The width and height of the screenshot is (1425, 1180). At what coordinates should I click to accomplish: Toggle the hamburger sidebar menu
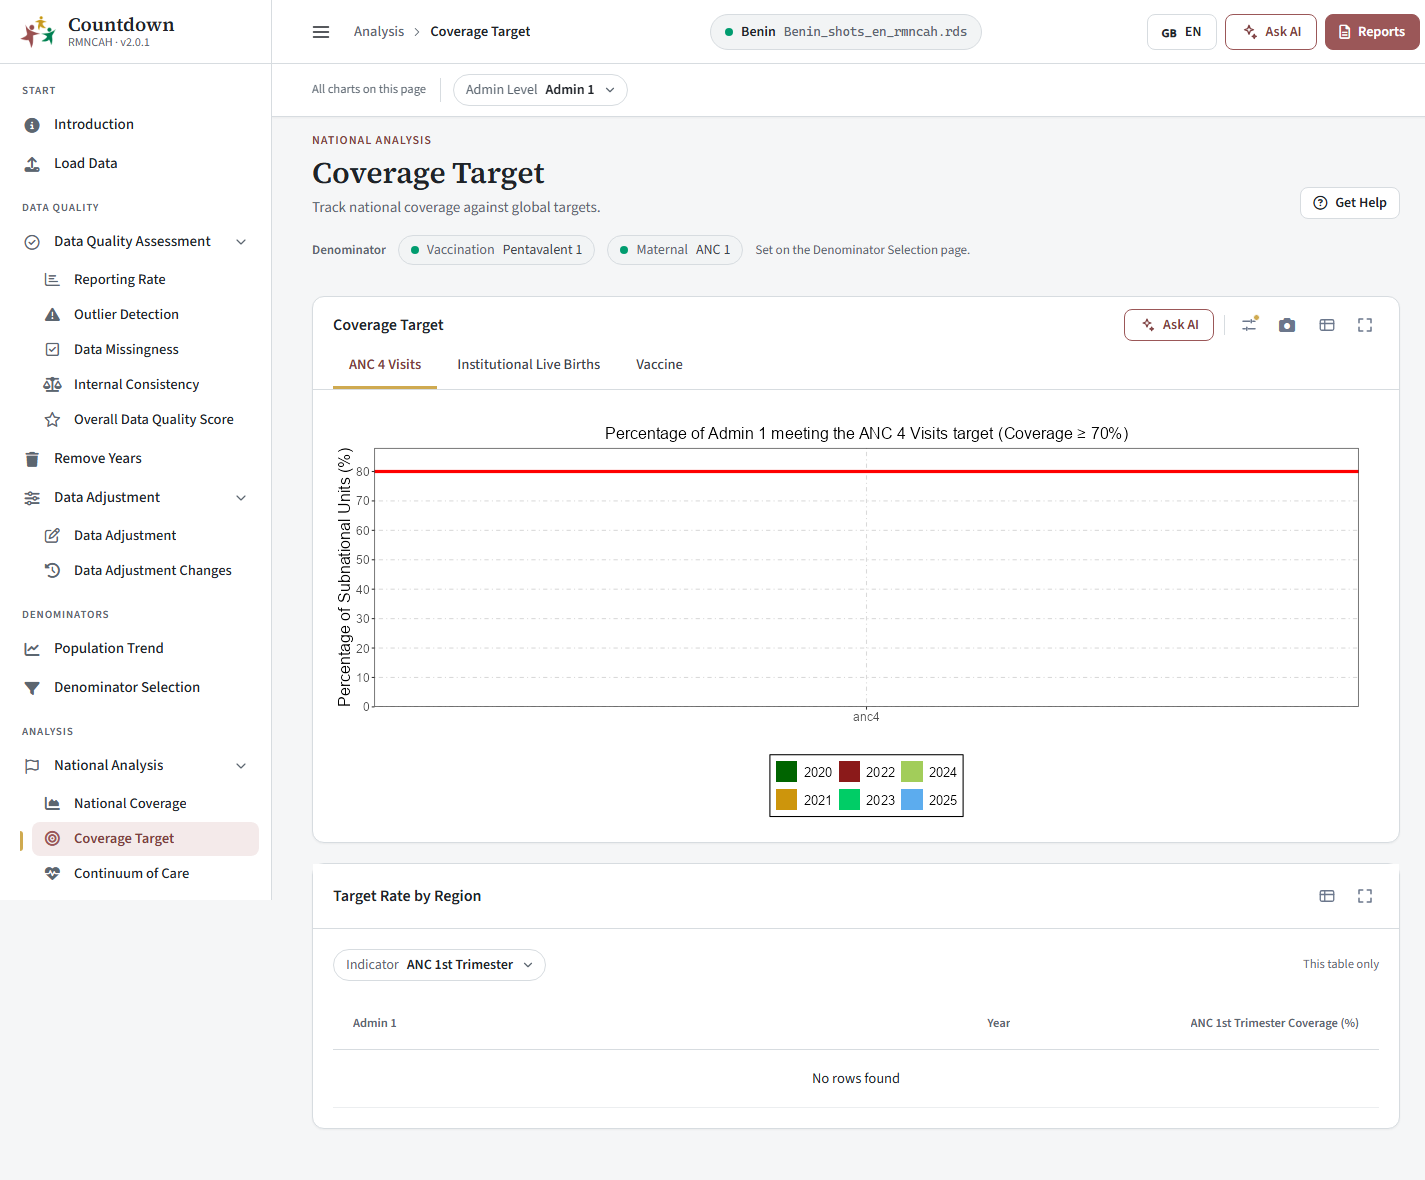tap(321, 32)
